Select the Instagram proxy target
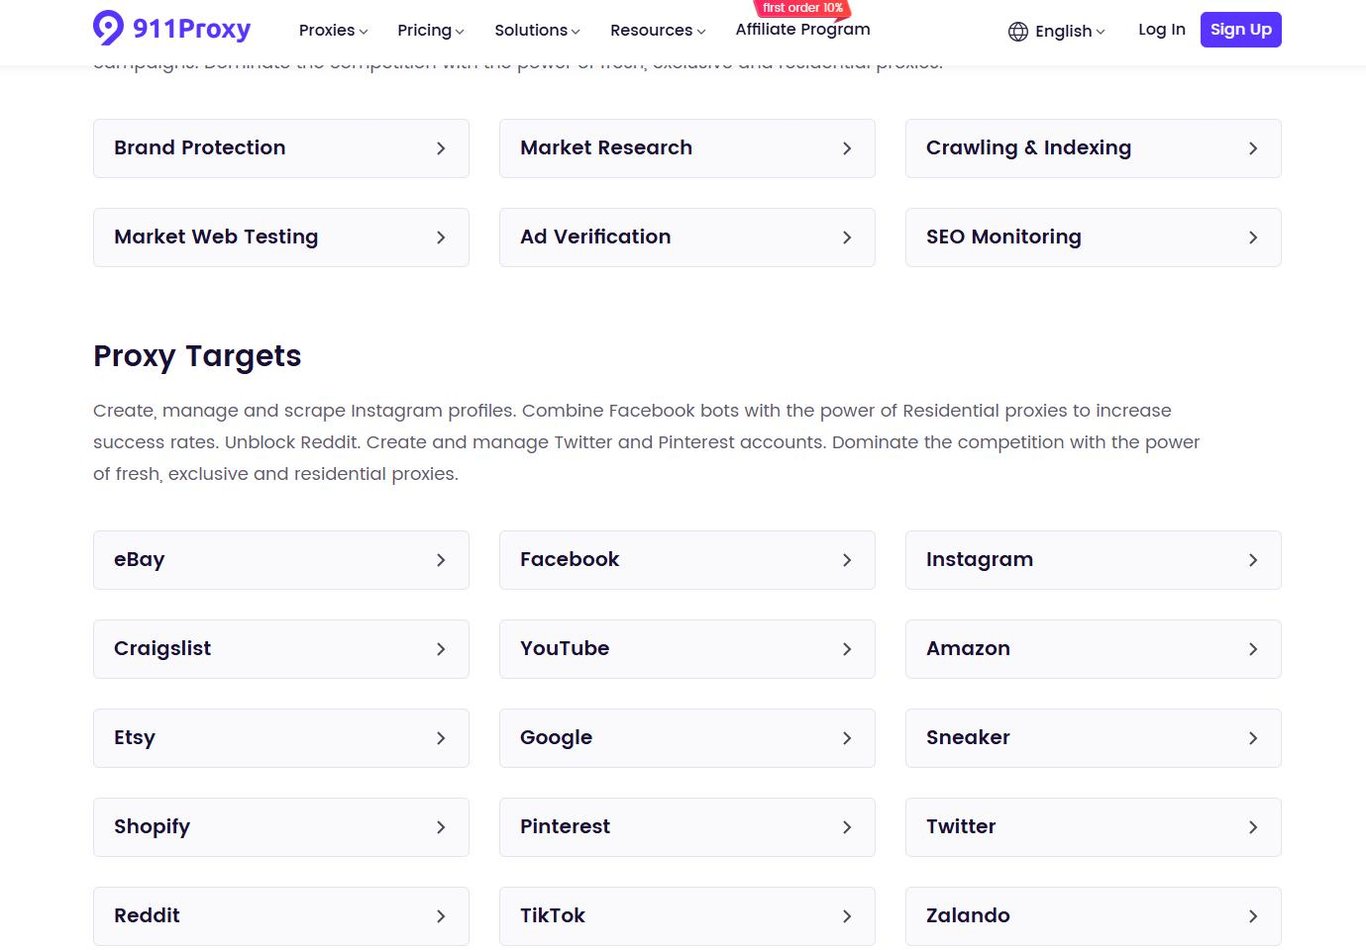1366x950 pixels. tap(1093, 560)
